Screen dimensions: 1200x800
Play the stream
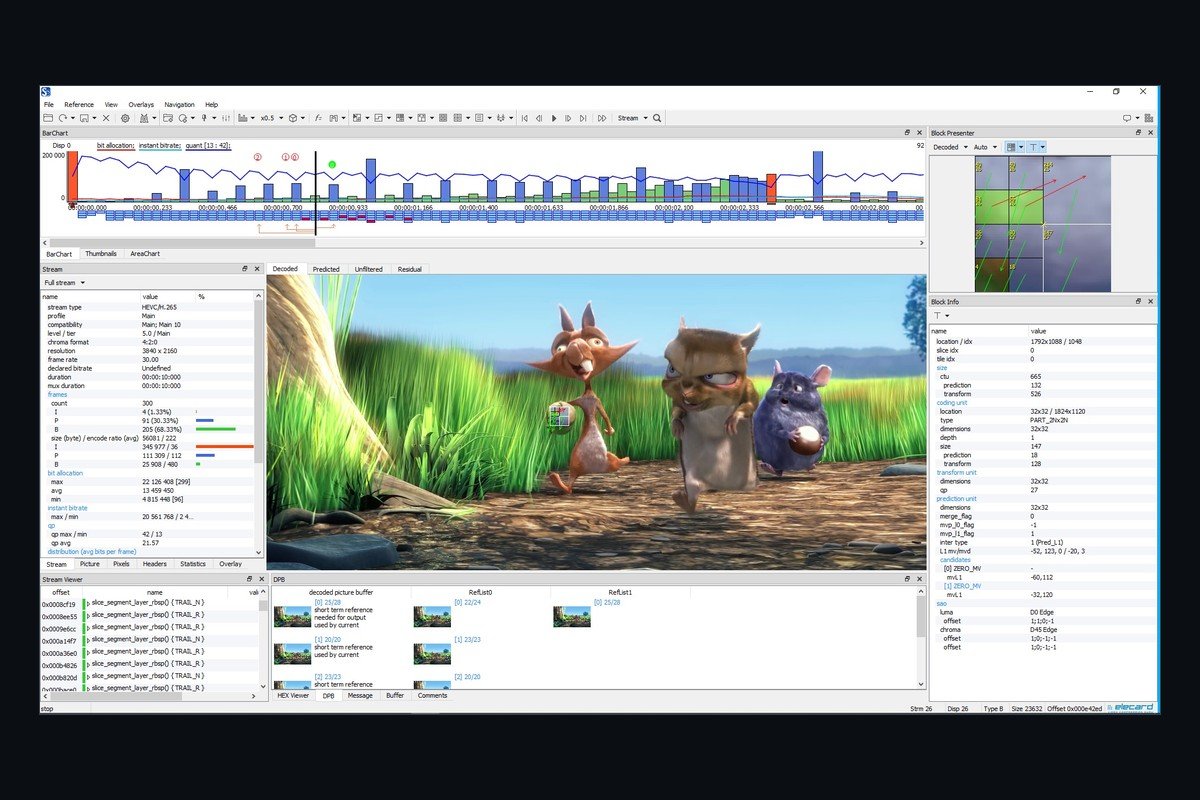coord(554,118)
